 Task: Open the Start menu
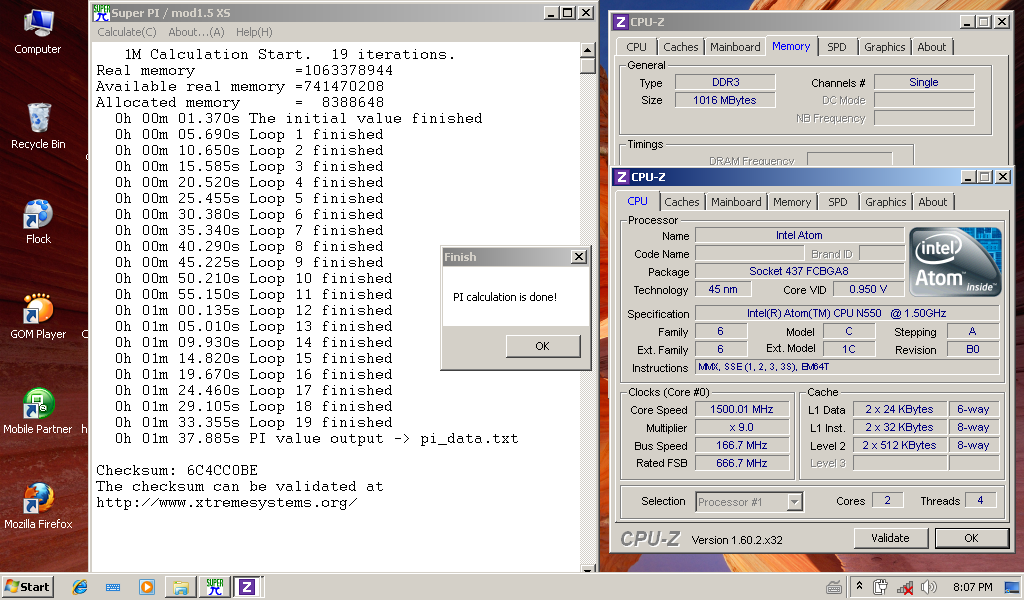tap(27, 587)
